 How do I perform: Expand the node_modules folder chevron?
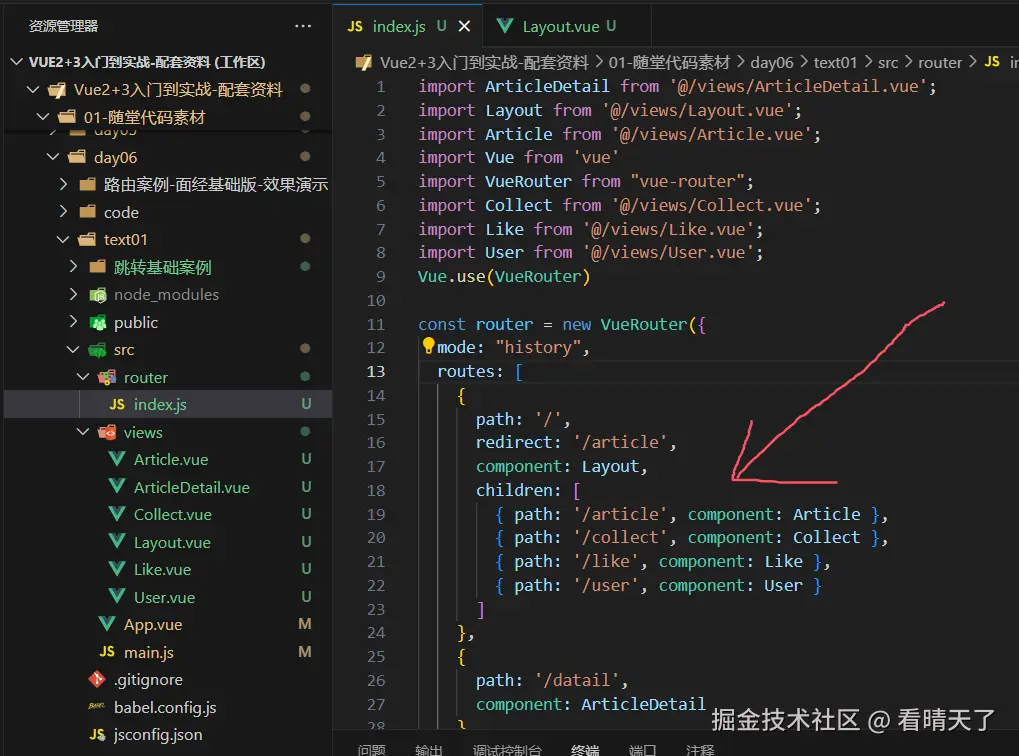click(73, 294)
